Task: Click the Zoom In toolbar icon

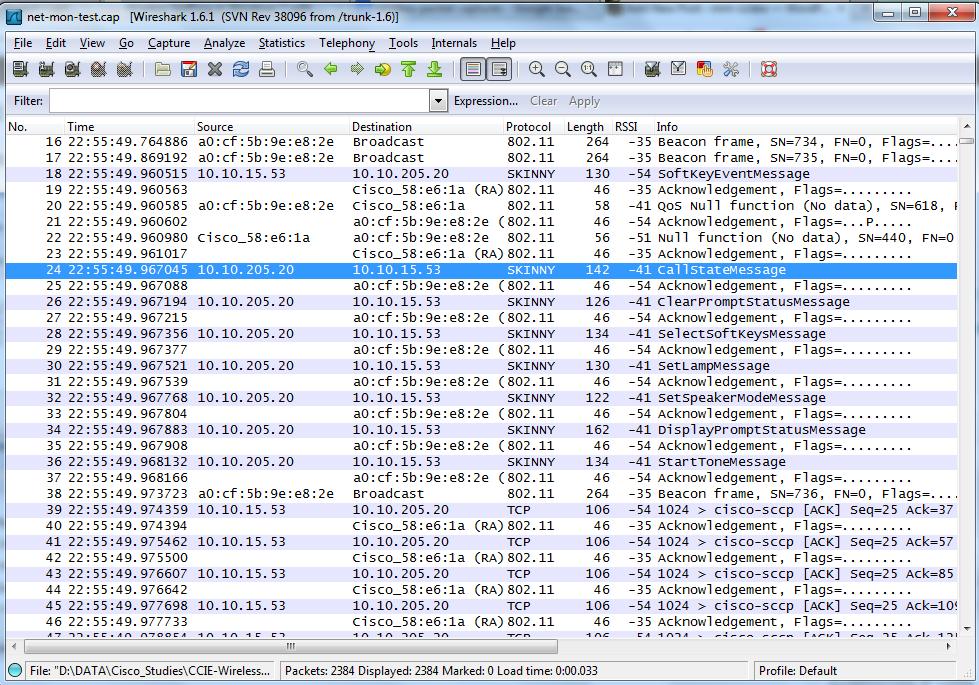Action: coord(537,69)
